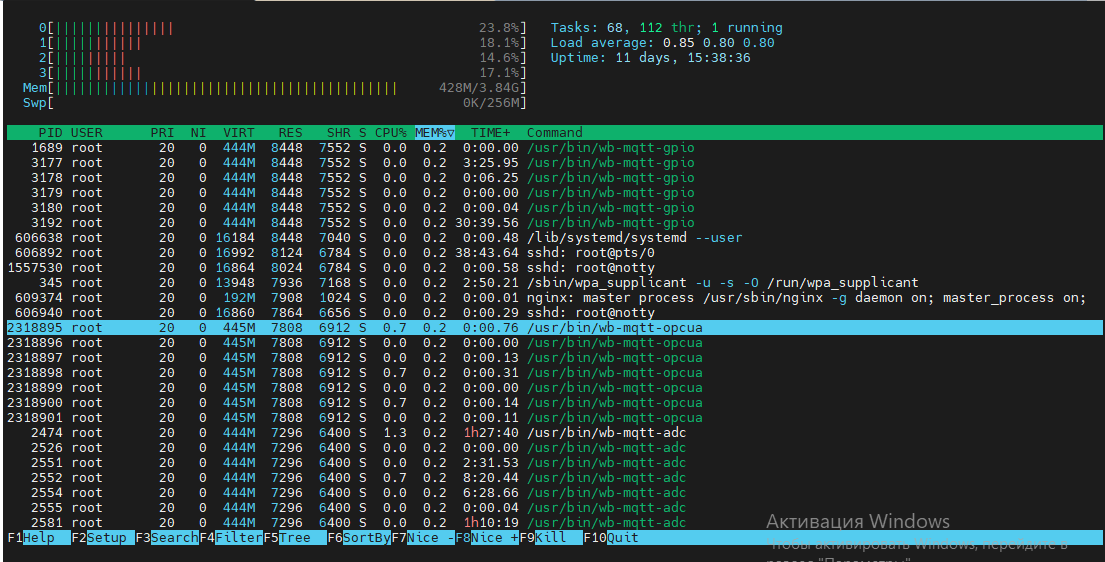The width and height of the screenshot is (1105, 562).
Task: Select wb-mqtt-adc row PID 2526
Action: [555, 447]
